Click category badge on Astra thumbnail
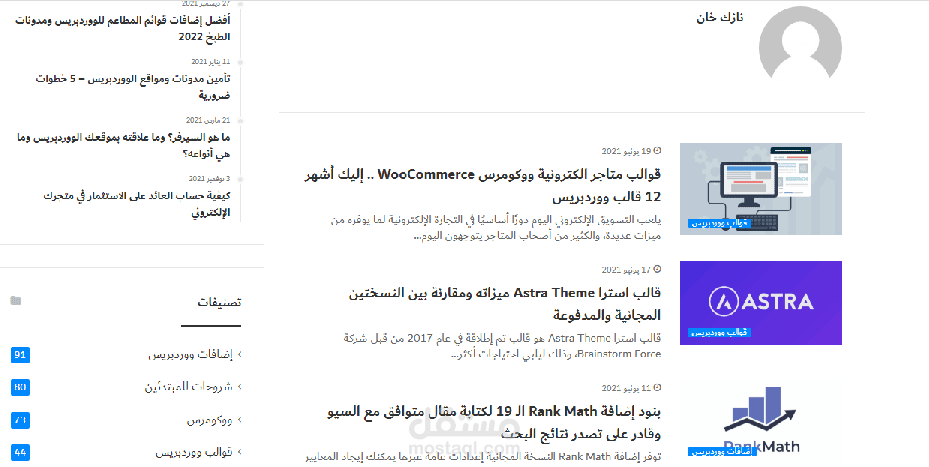The width and height of the screenshot is (929, 467). tap(719, 332)
